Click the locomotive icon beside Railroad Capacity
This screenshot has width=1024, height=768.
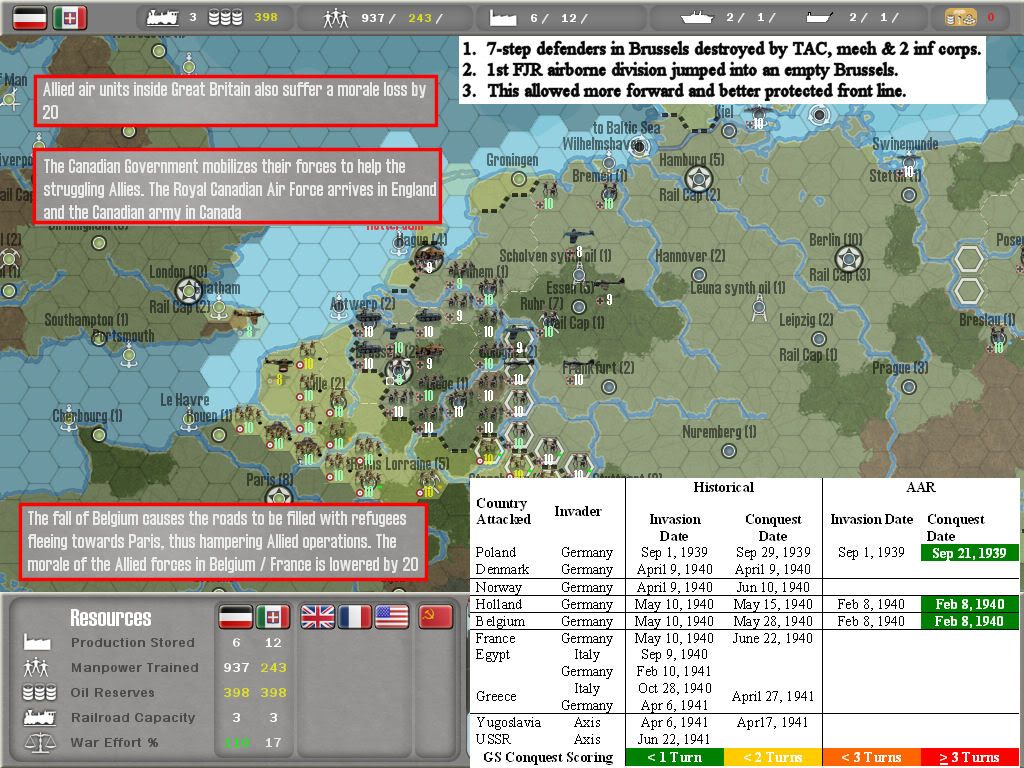point(39,717)
